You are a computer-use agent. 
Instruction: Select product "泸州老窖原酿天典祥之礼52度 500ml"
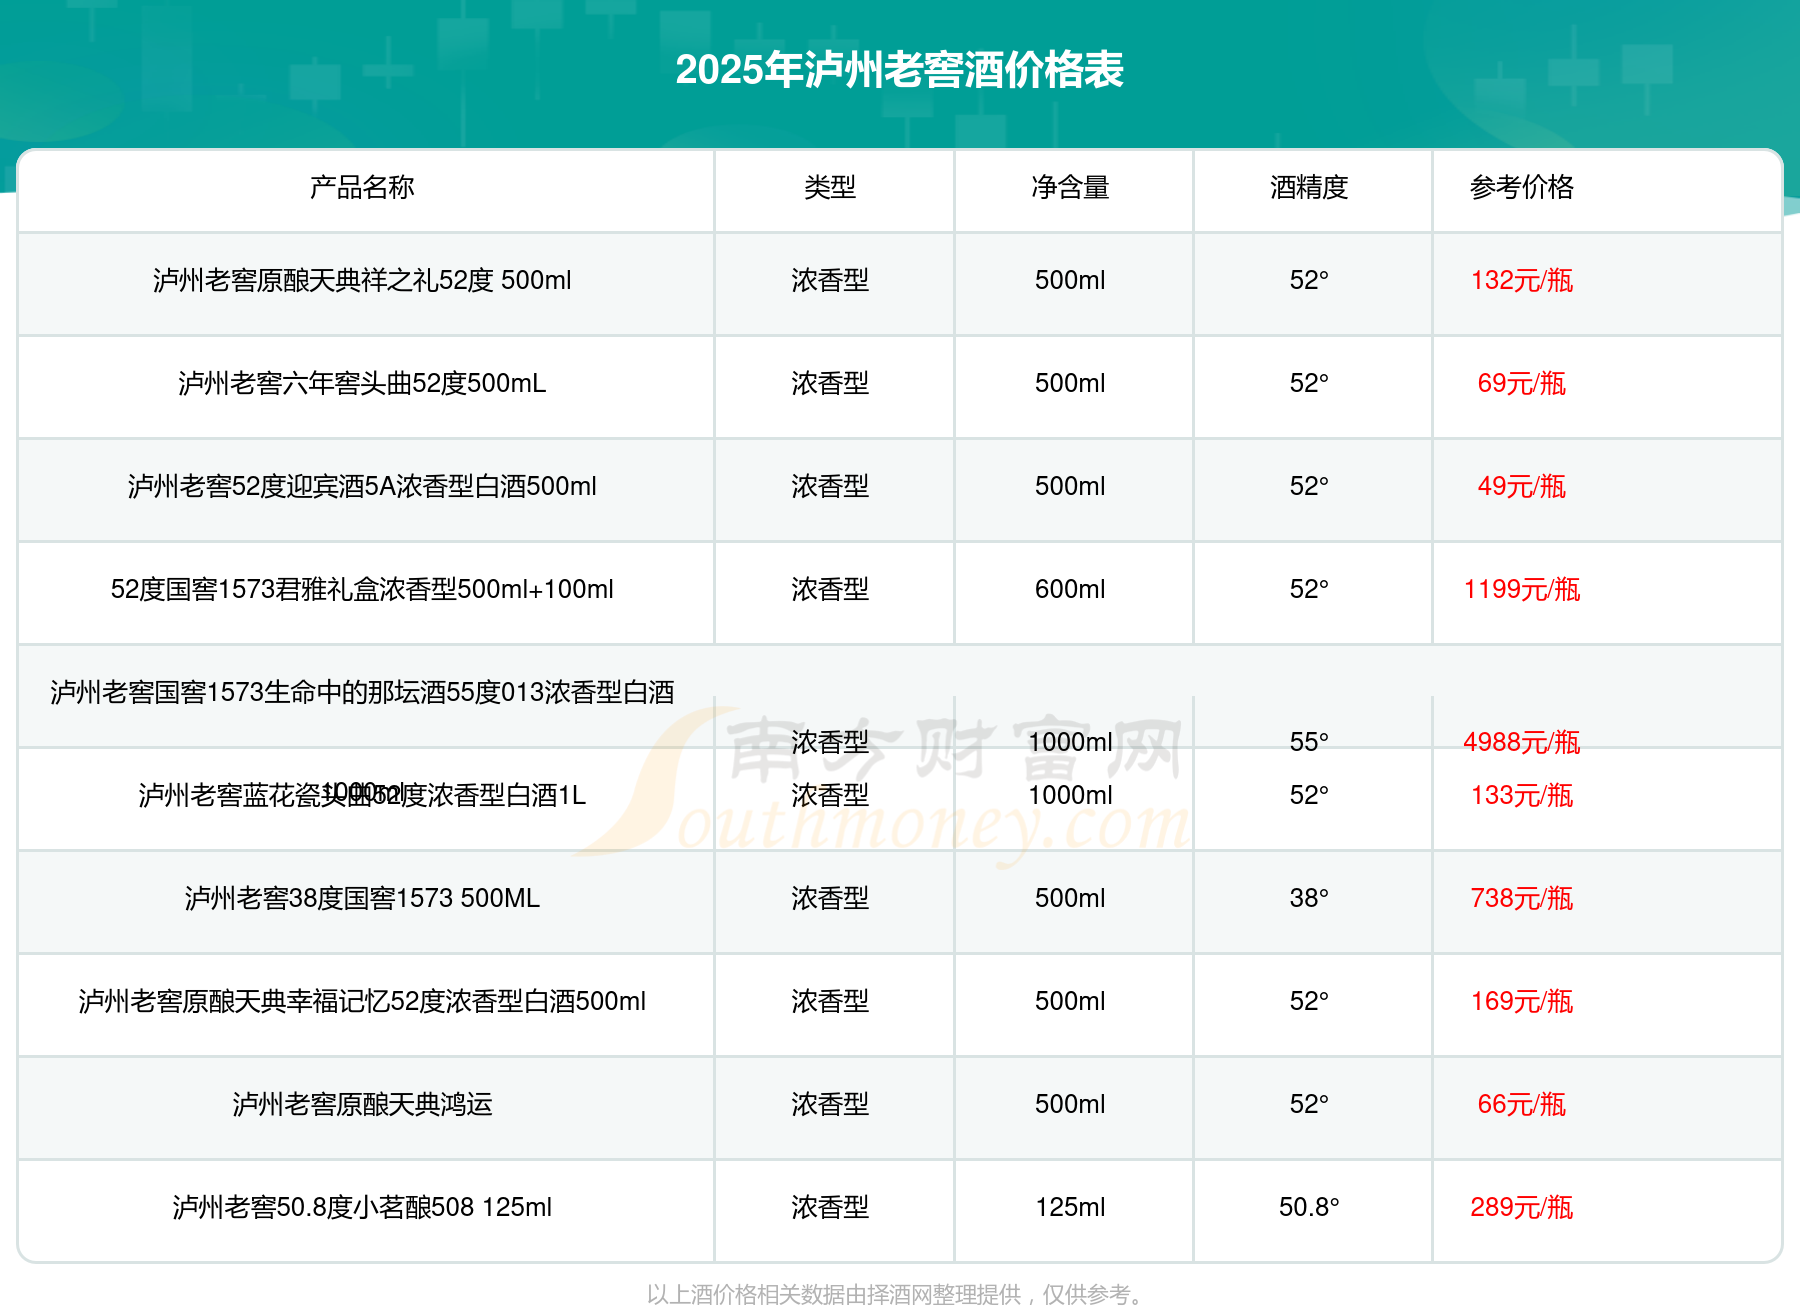pyautogui.click(x=362, y=280)
